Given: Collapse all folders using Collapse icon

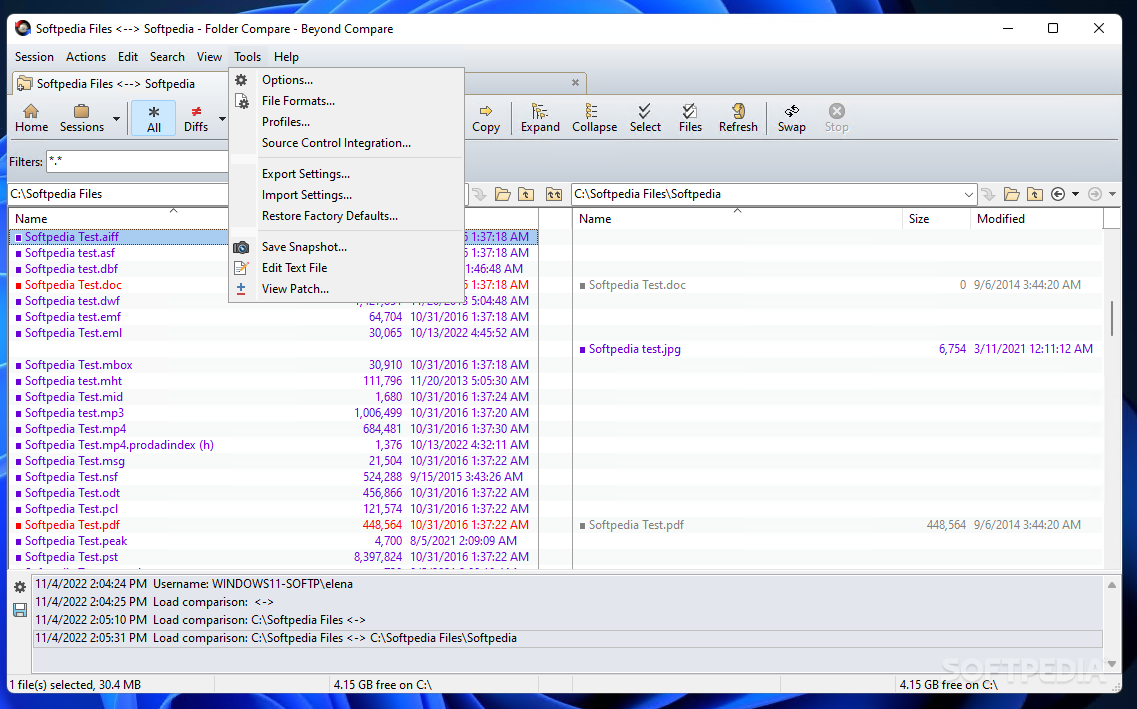Looking at the screenshot, I should click(595, 118).
